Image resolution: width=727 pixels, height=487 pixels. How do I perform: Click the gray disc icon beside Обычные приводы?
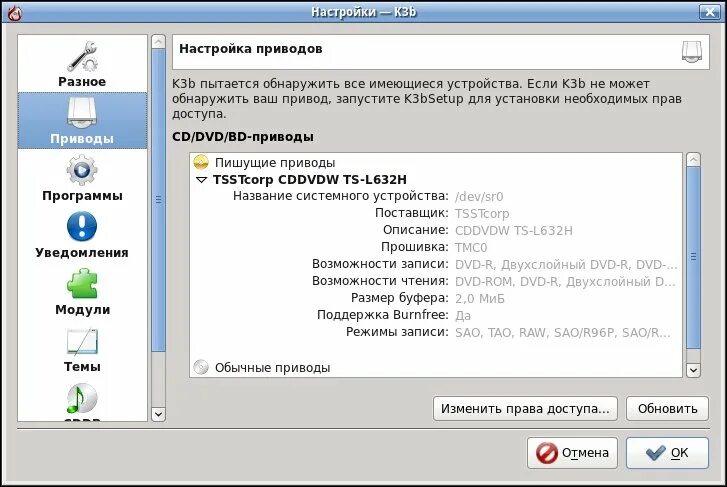pyautogui.click(x=201, y=367)
